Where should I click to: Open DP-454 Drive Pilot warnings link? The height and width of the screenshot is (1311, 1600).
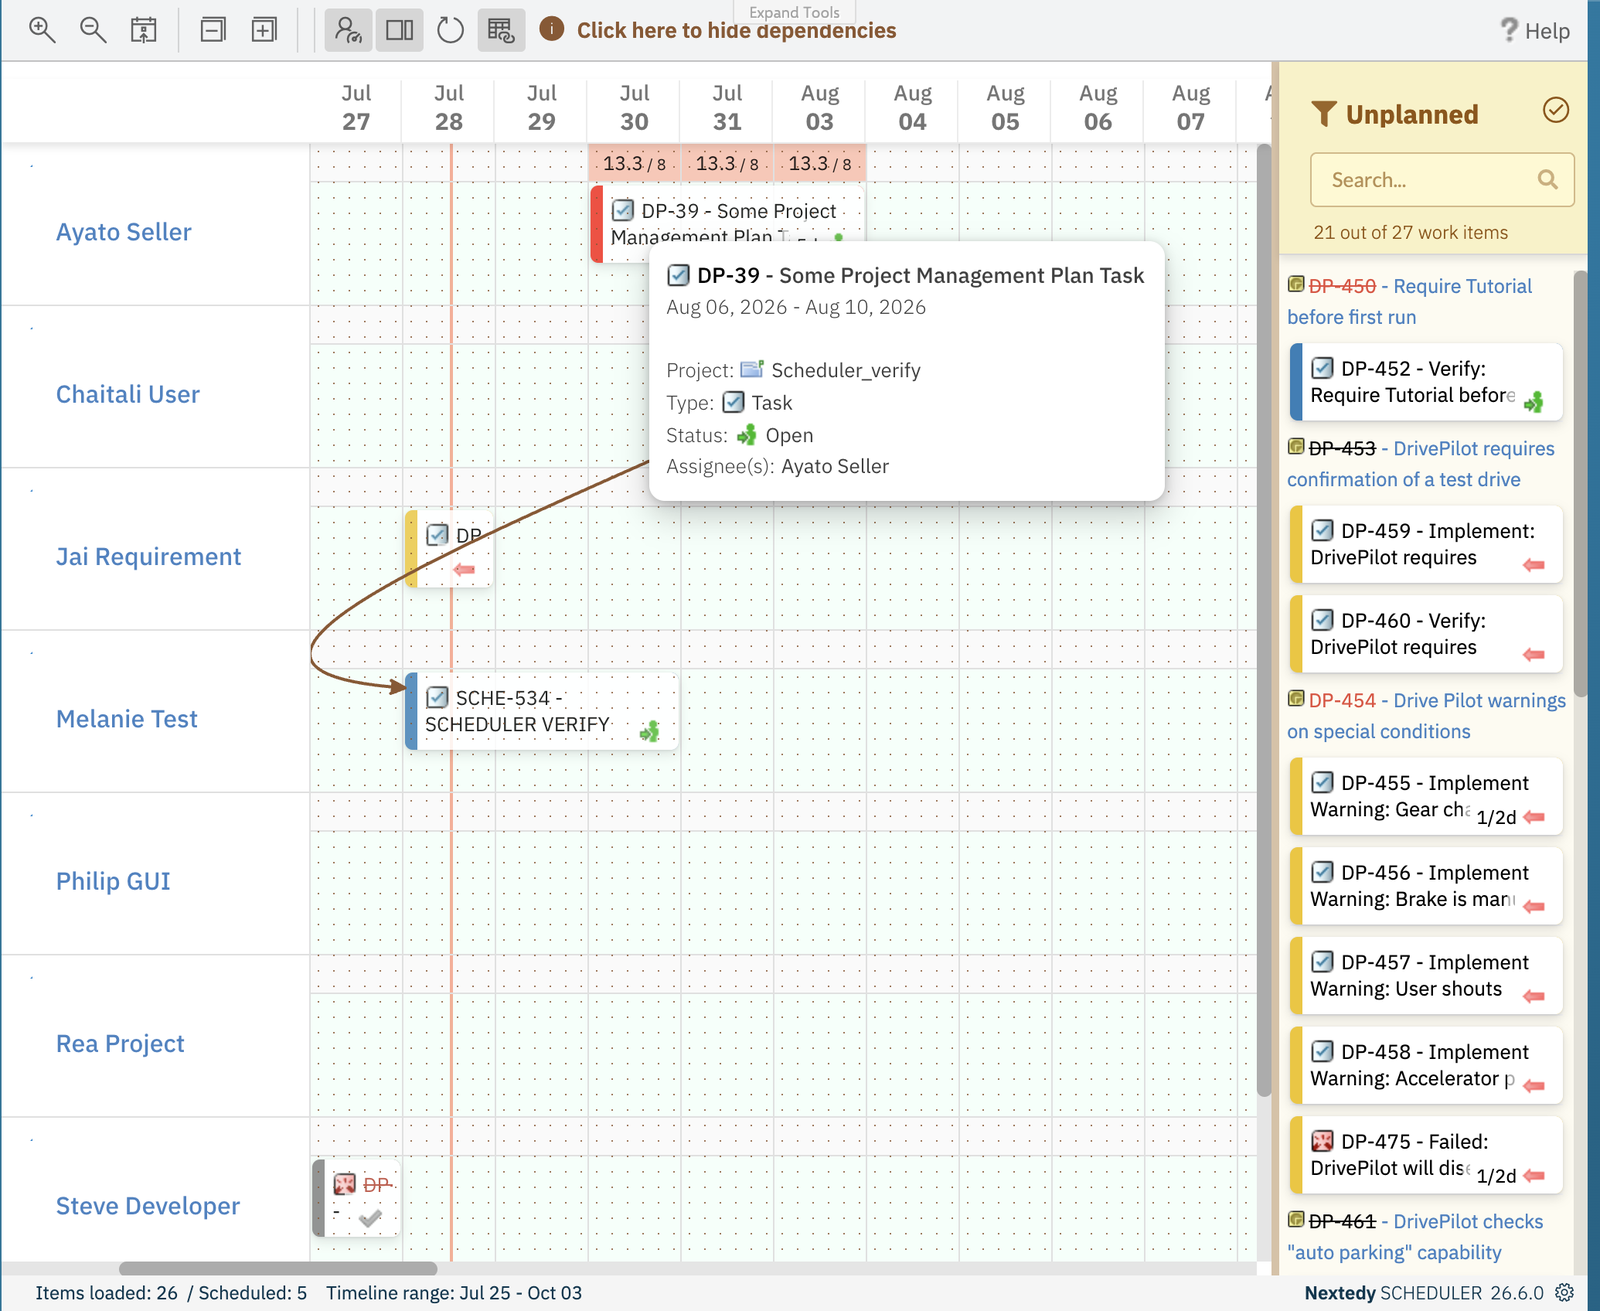(1427, 716)
